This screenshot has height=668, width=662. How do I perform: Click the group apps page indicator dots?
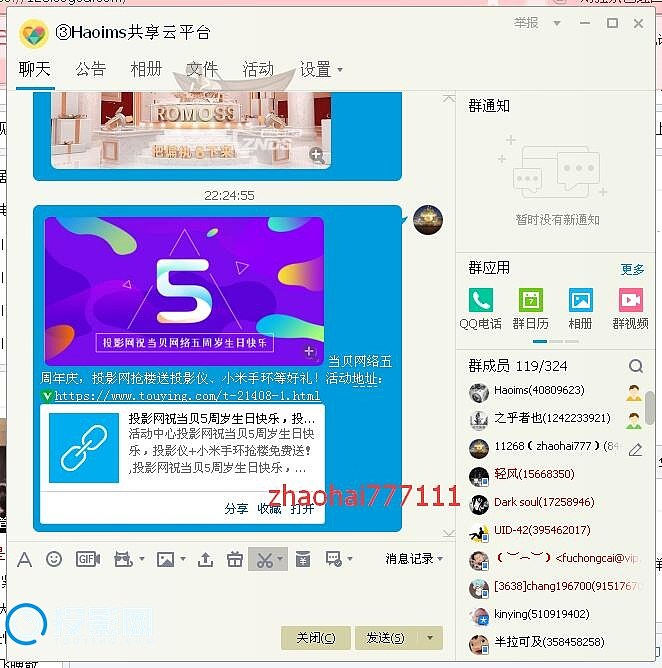556,341
